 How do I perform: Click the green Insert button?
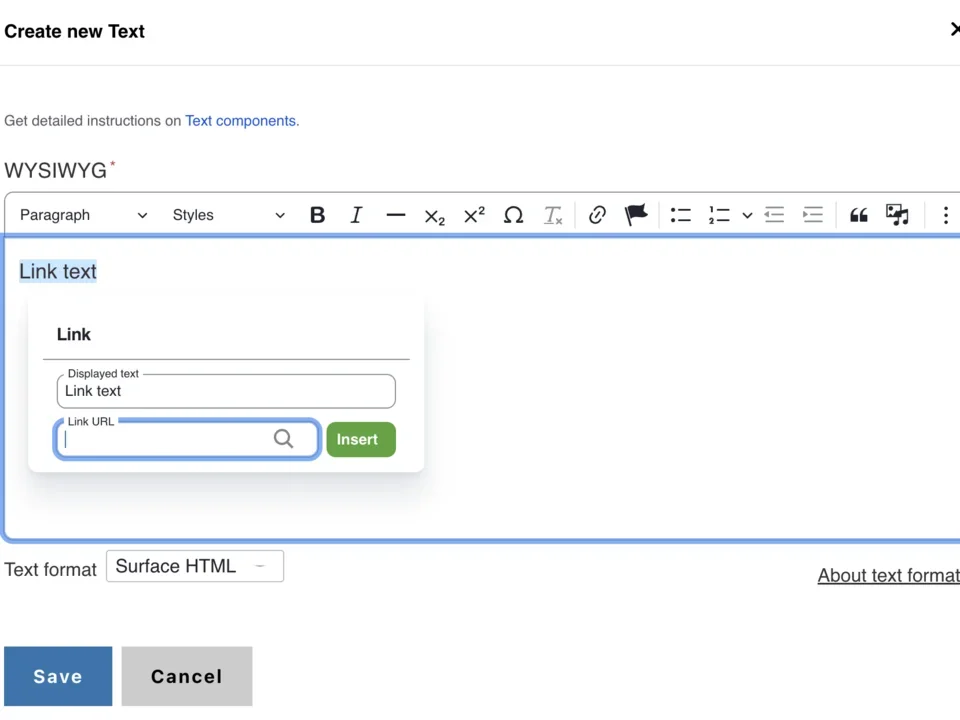click(360, 439)
